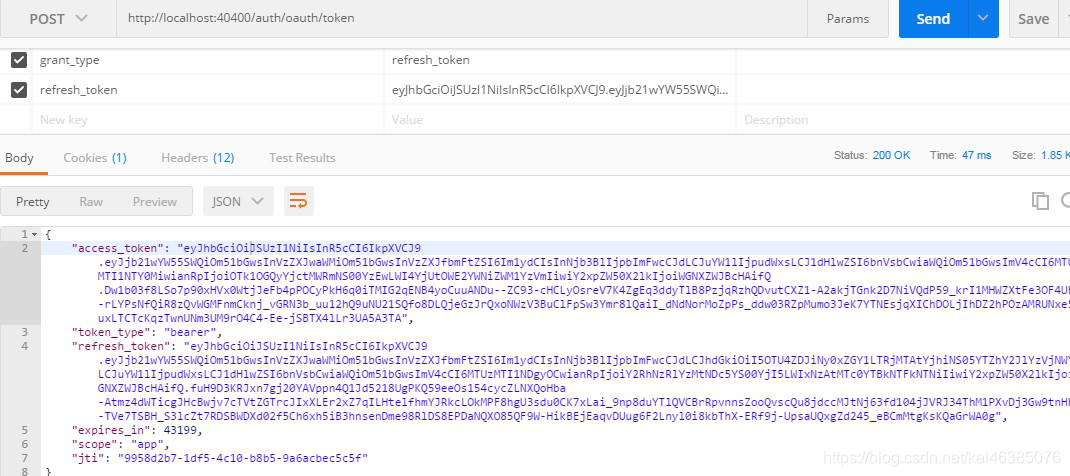Select the Raw view
Viewport: 1070px width, 476px height.
(x=91, y=201)
